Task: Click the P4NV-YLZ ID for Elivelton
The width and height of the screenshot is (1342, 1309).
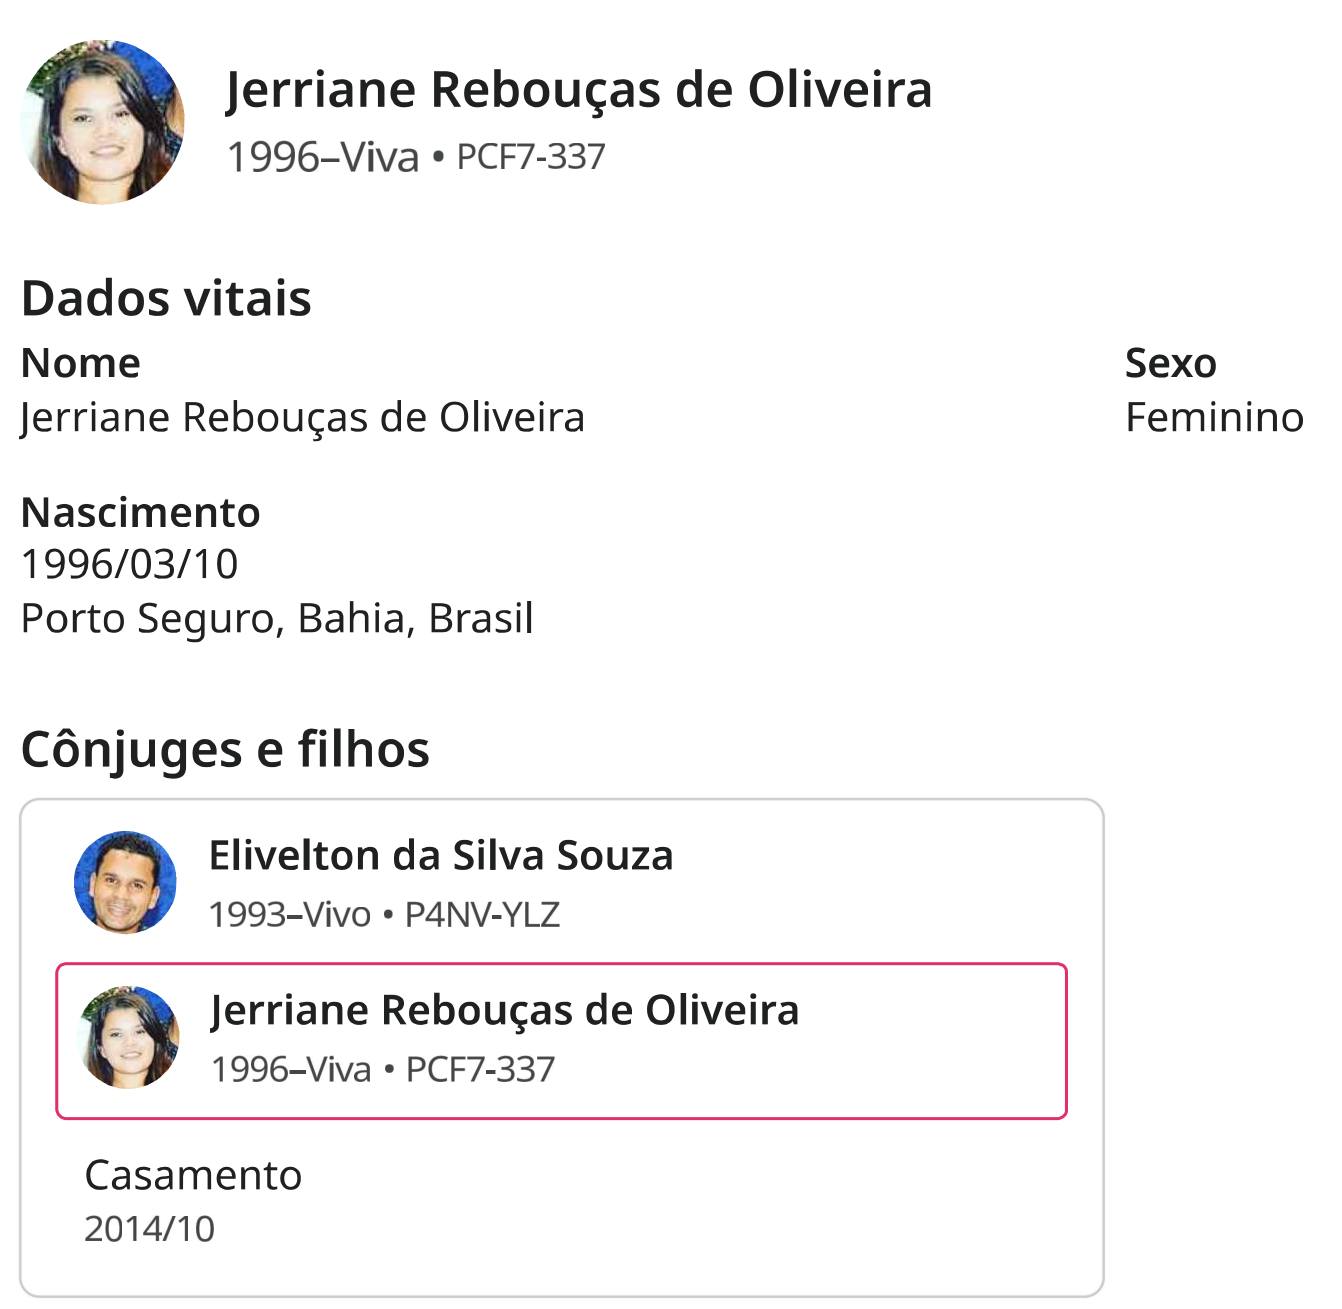Action: tap(482, 914)
